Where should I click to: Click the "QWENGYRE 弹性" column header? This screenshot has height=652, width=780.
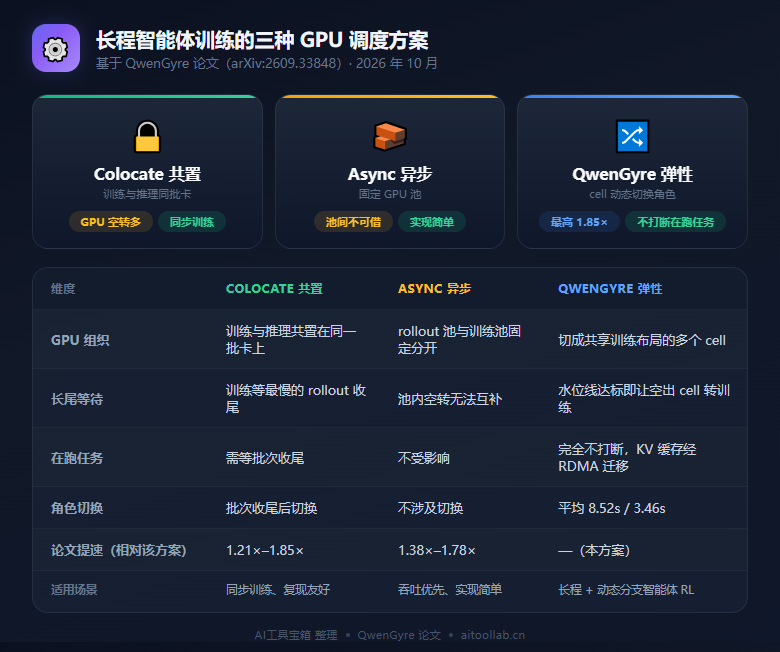[610, 288]
